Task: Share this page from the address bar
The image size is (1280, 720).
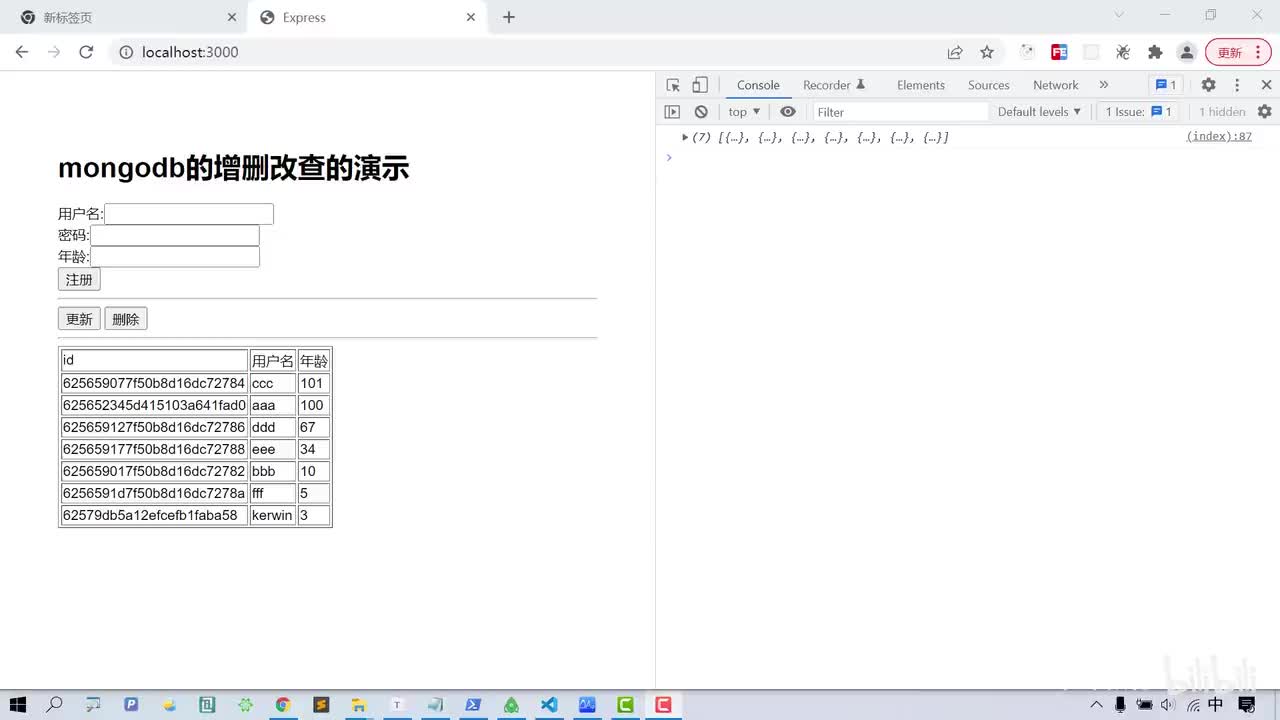Action: (x=955, y=52)
